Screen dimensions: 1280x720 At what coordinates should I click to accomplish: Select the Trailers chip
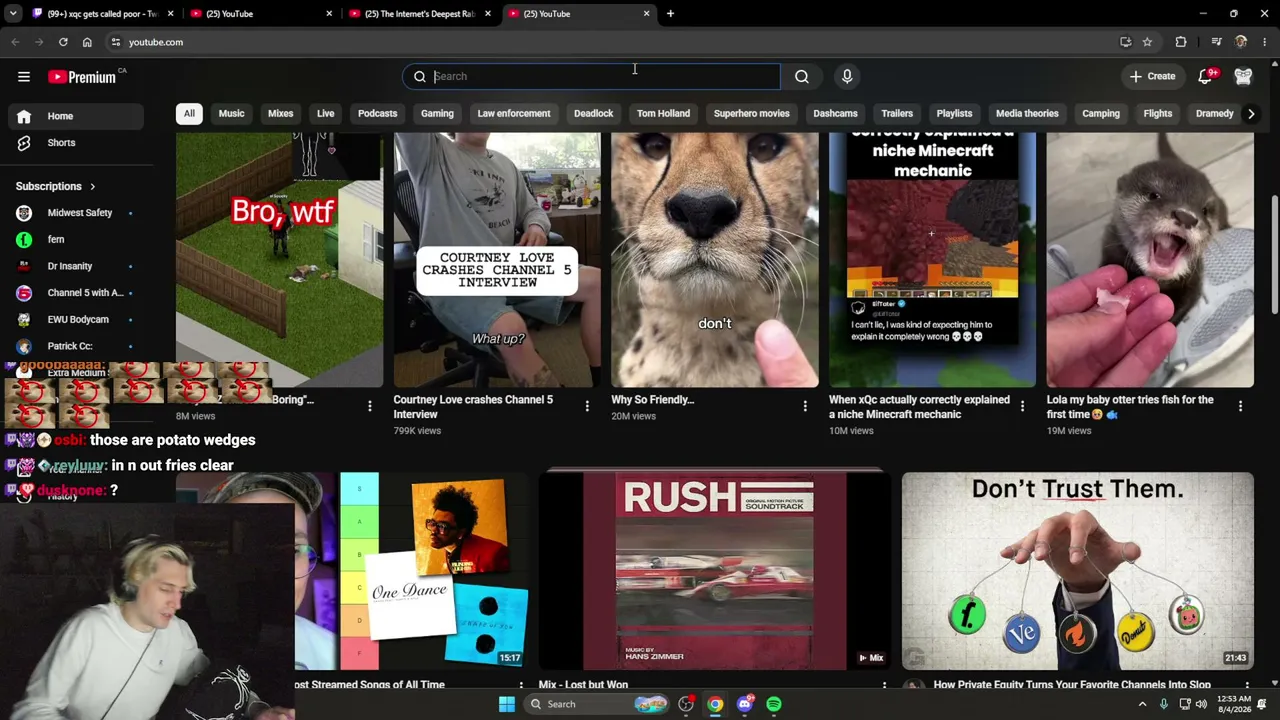[x=897, y=113]
